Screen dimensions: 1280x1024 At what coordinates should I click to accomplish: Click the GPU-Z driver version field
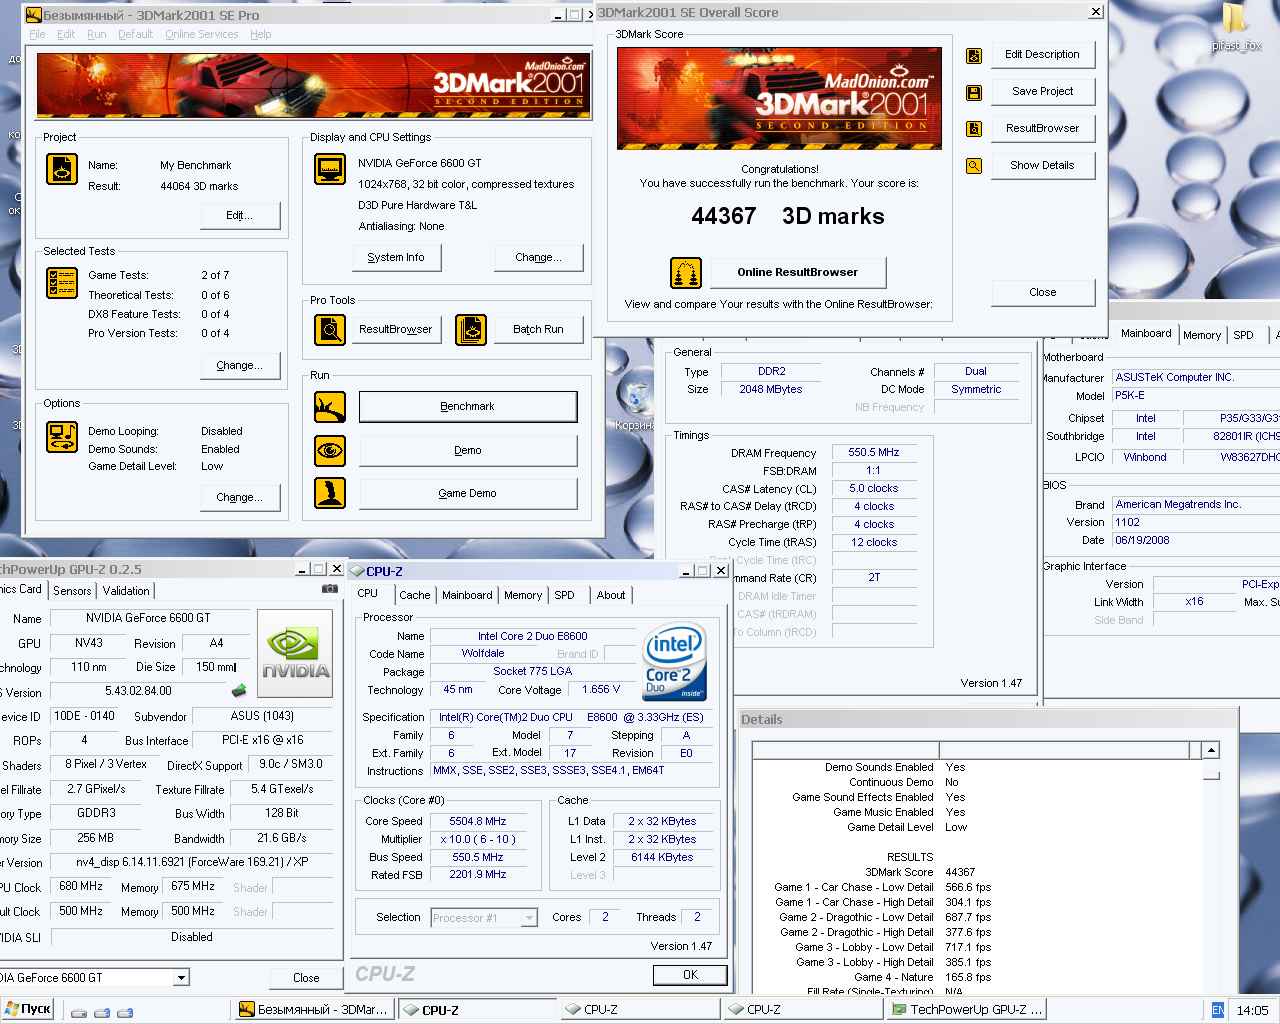tap(192, 862)
